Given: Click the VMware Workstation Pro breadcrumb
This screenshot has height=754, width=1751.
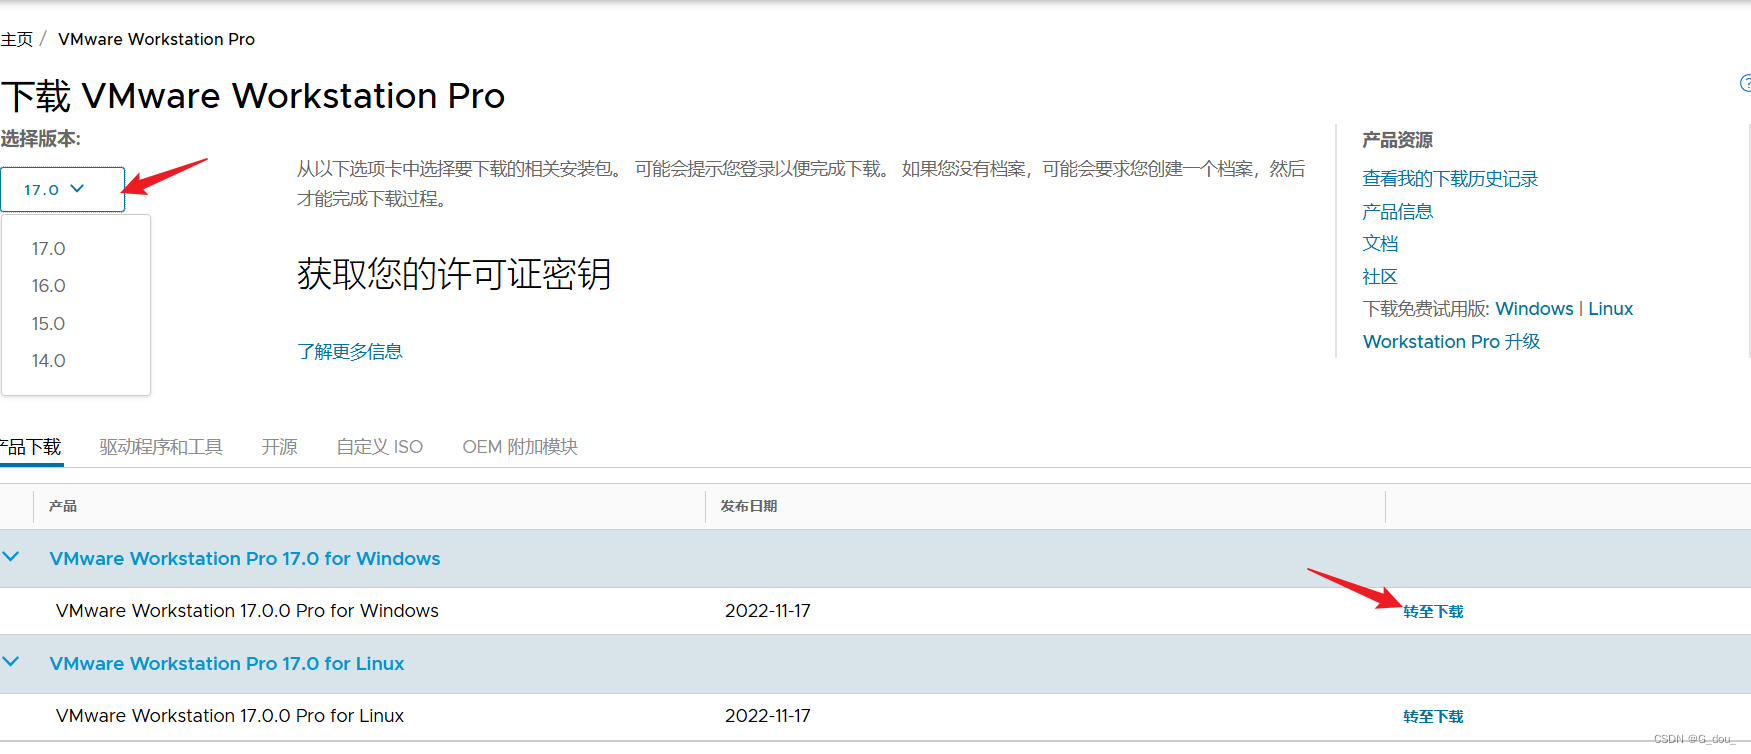Looking at the screenshot, I should coord(156,39).
